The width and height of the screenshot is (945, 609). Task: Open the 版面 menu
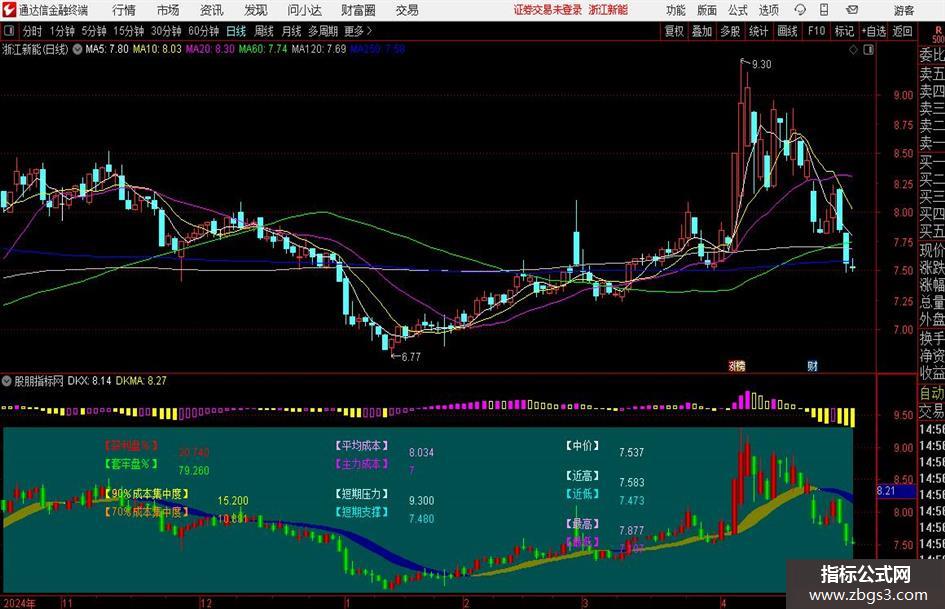pyautogui.click(x=707, y=10)
